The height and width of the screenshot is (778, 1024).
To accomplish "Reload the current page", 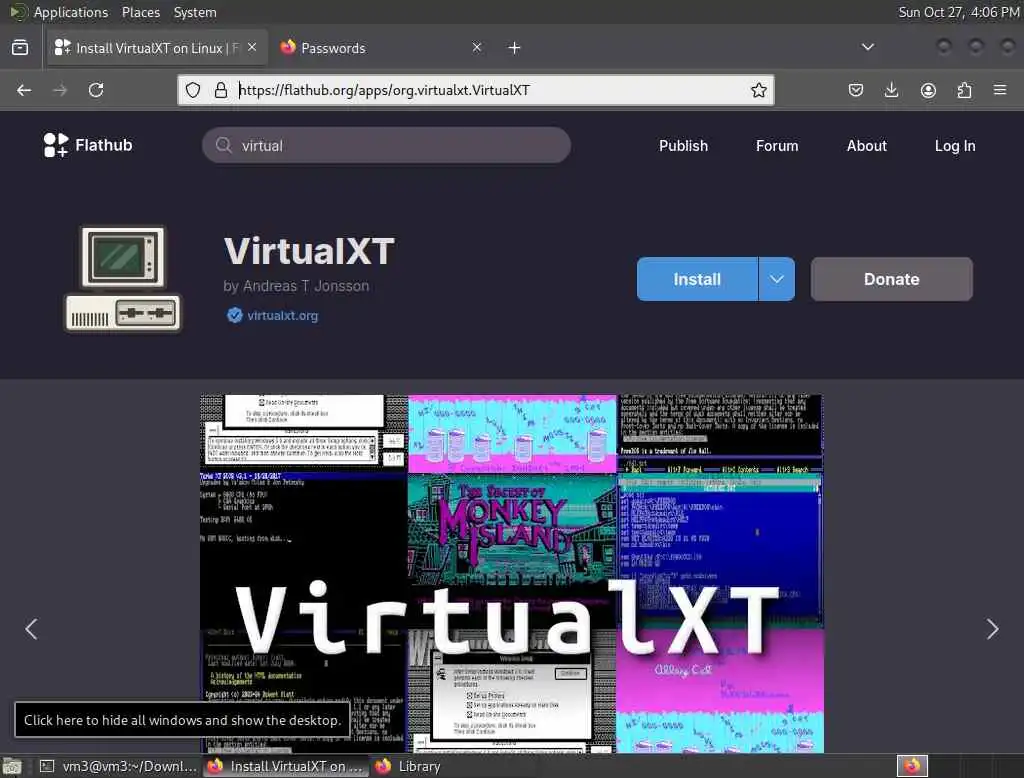I will click(96, 90).
